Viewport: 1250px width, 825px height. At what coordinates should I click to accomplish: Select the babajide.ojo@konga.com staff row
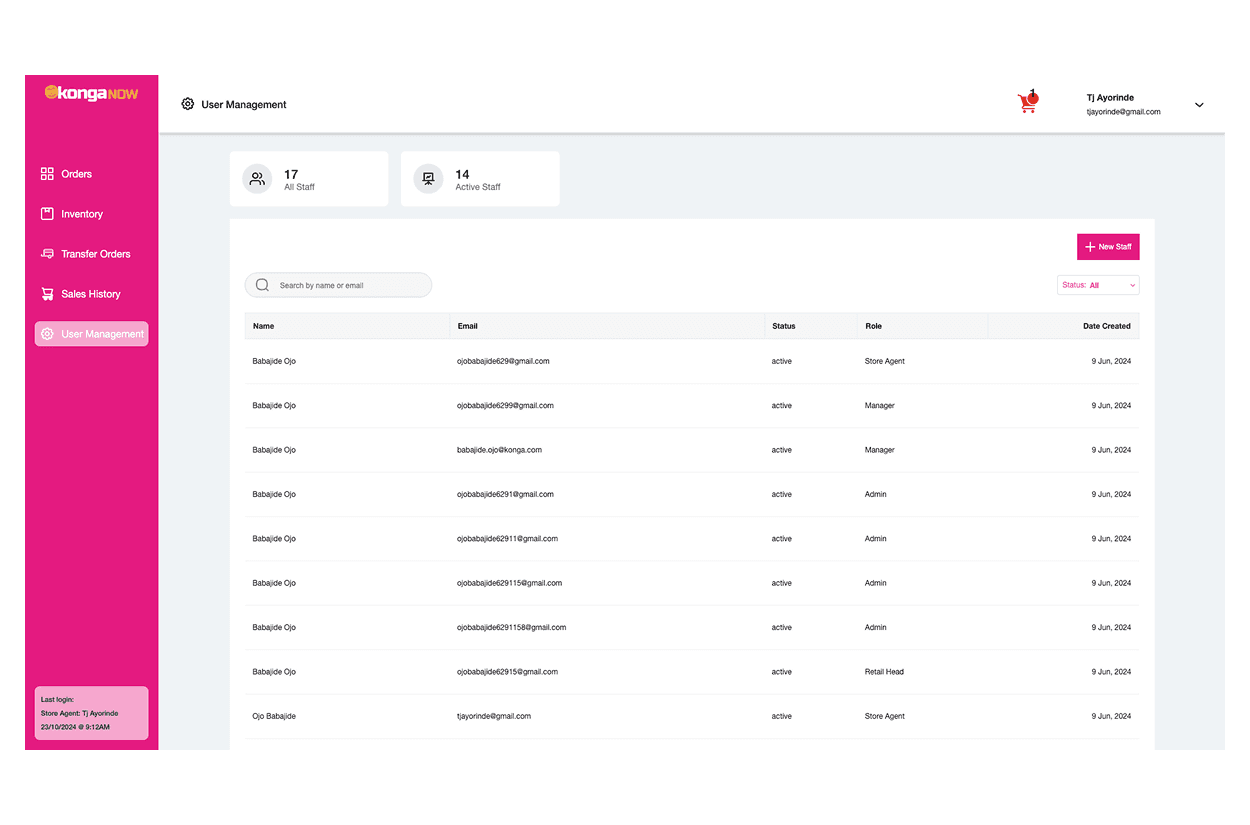[499, 450]
